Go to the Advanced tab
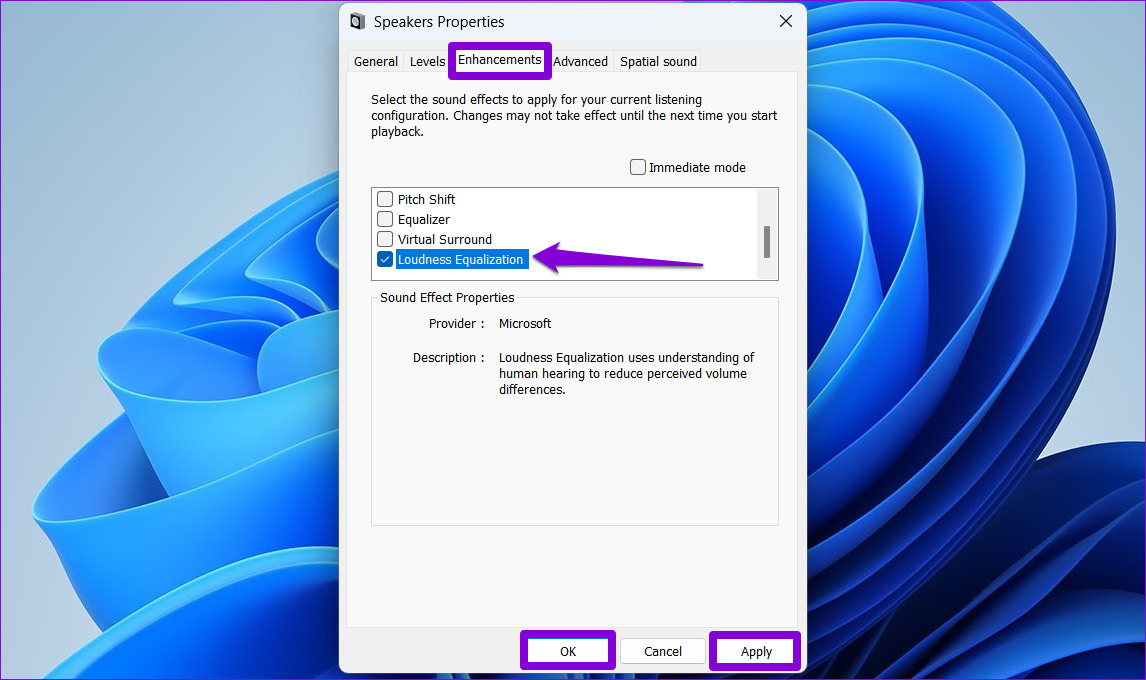1146x680 pixels. [x=580, y=61]
